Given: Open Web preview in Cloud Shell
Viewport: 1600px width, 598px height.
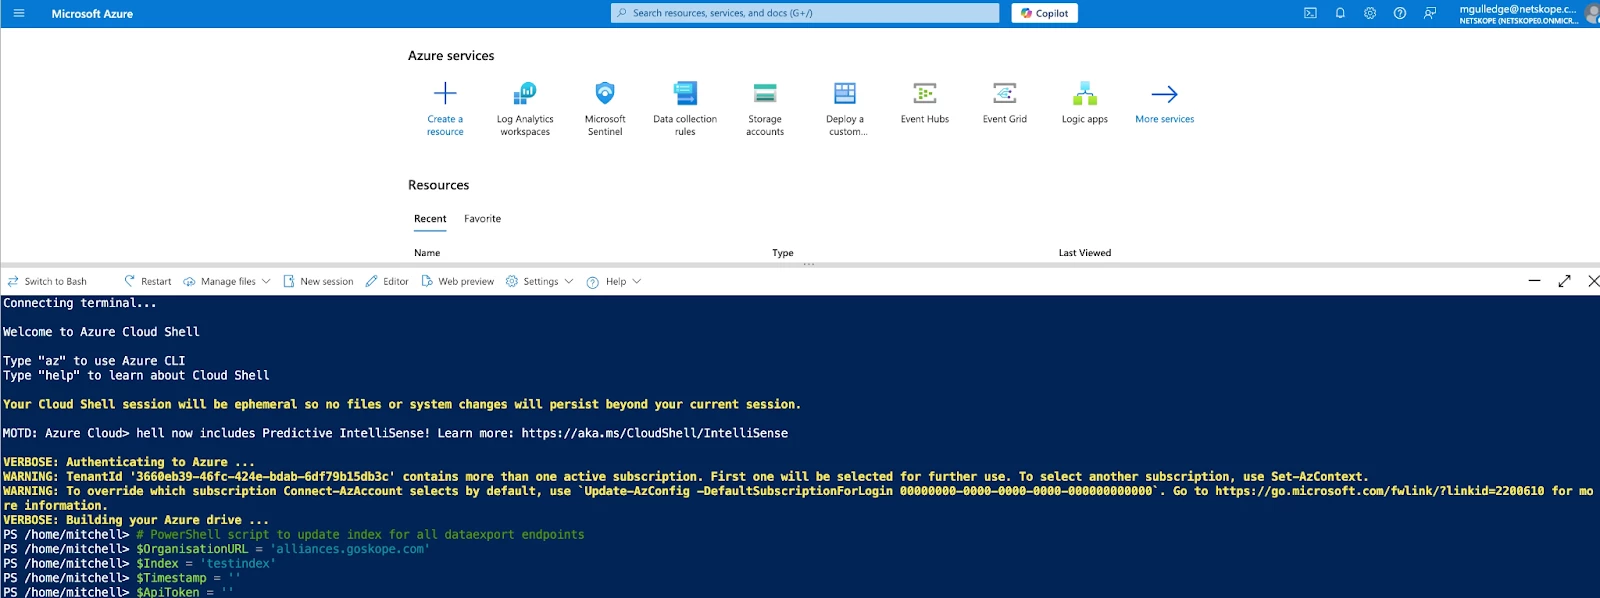Looking at the screenshot, I should tap(457, 282).
